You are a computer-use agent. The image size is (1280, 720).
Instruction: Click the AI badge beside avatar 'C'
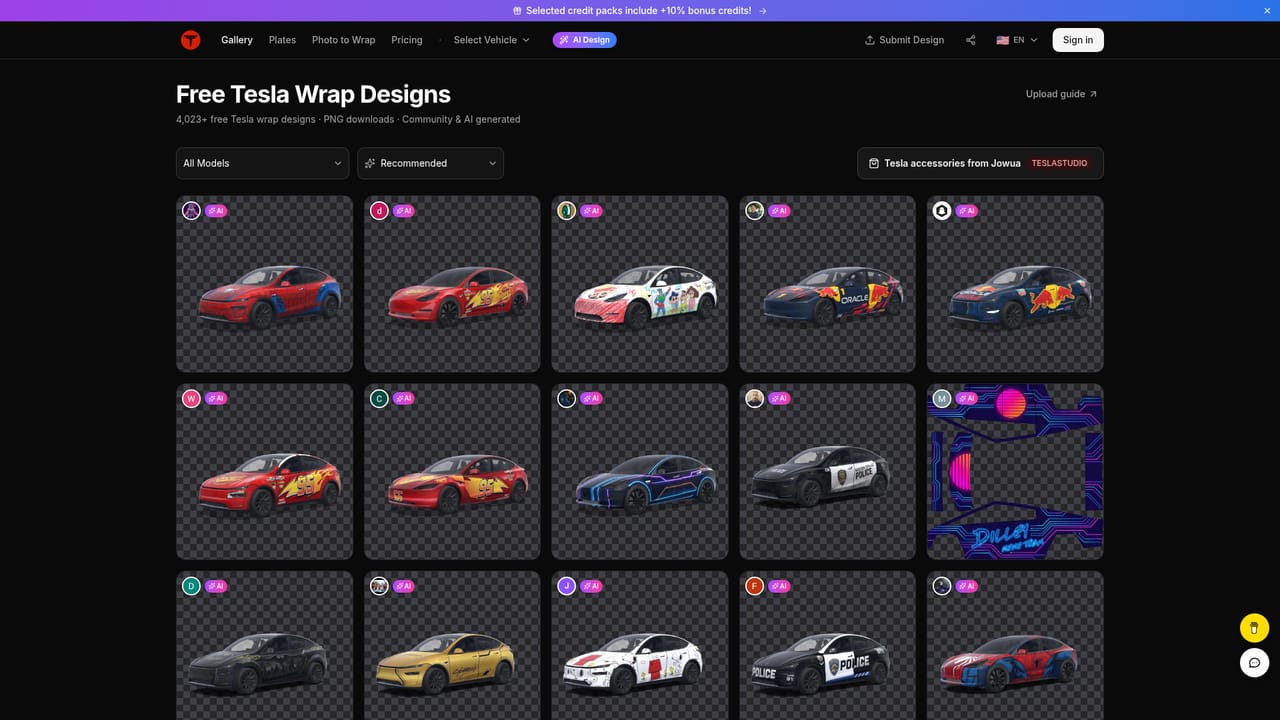pos(403,398)
